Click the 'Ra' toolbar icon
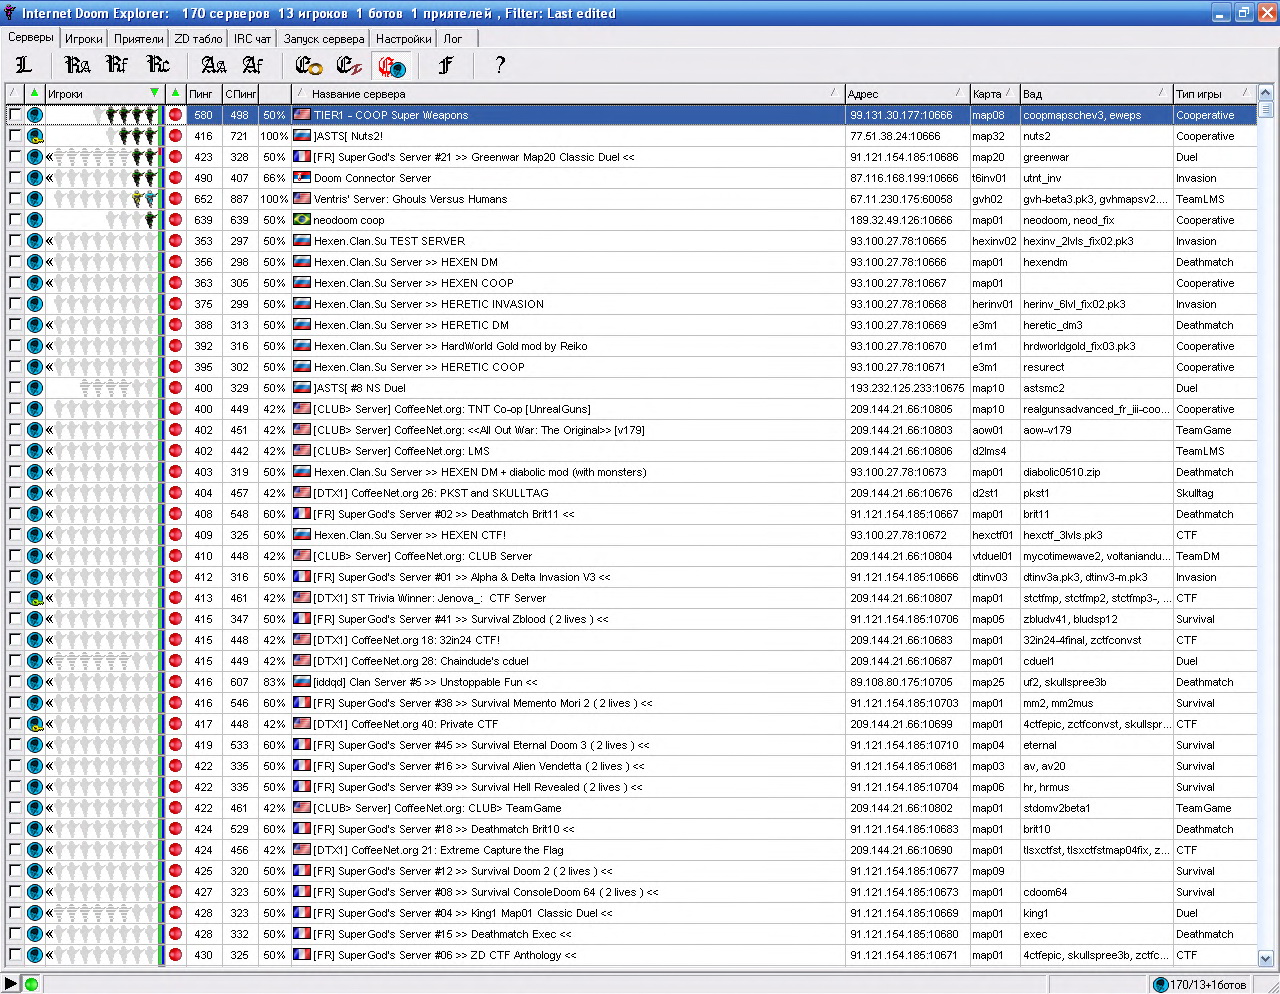 click(x=77, y=65)
